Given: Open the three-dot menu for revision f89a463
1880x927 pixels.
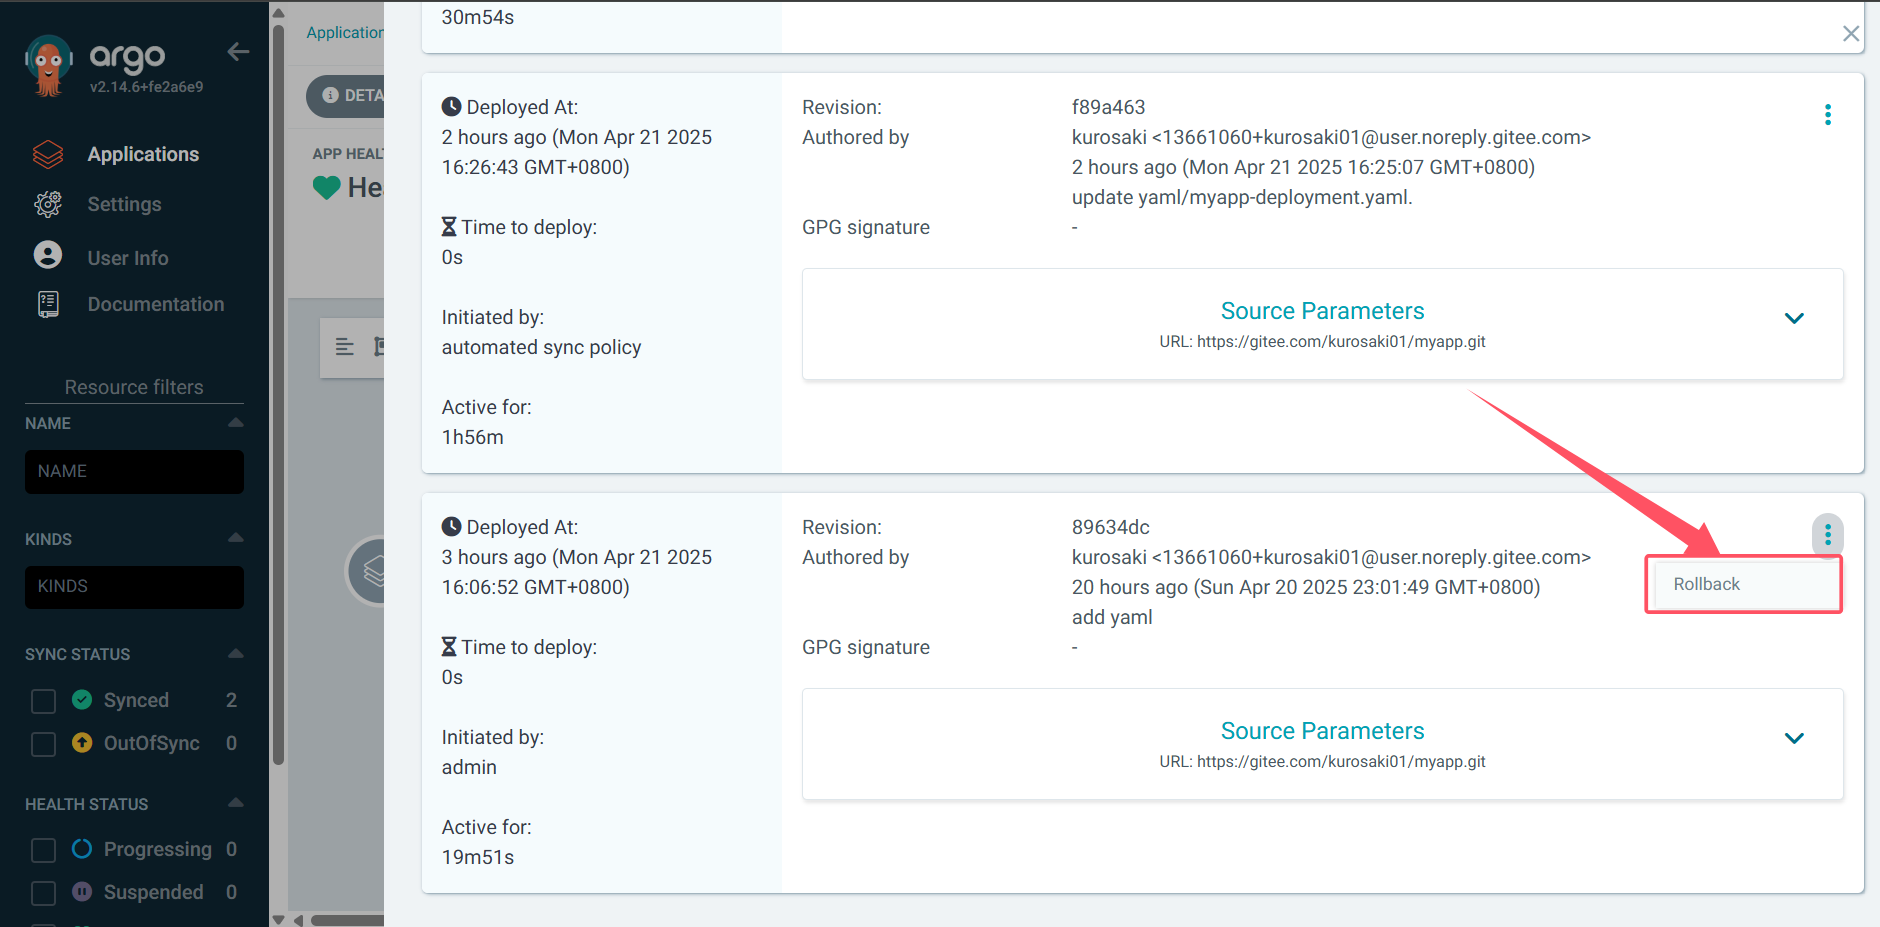Looking at the screenshot, I should coord(1827,115).
